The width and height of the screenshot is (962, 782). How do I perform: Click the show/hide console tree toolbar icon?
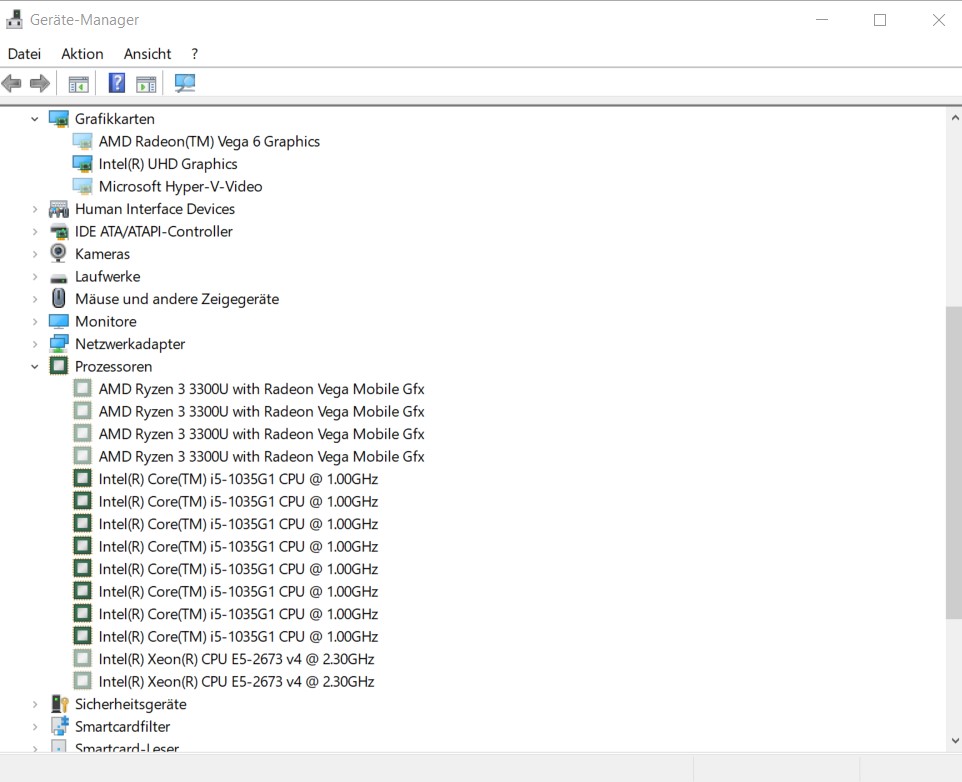click(x=79, y=83)
